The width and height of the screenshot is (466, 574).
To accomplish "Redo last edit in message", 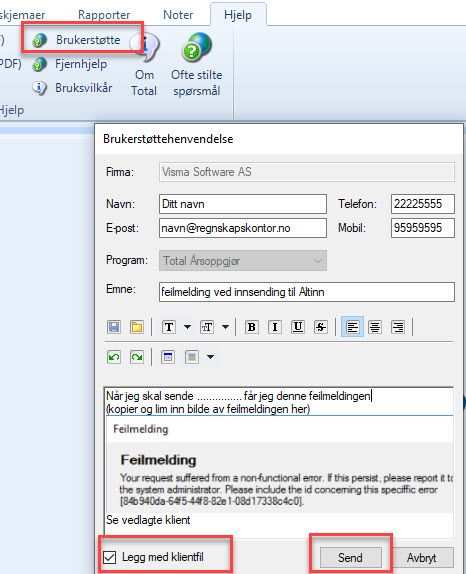I will (x=137, y=357).
